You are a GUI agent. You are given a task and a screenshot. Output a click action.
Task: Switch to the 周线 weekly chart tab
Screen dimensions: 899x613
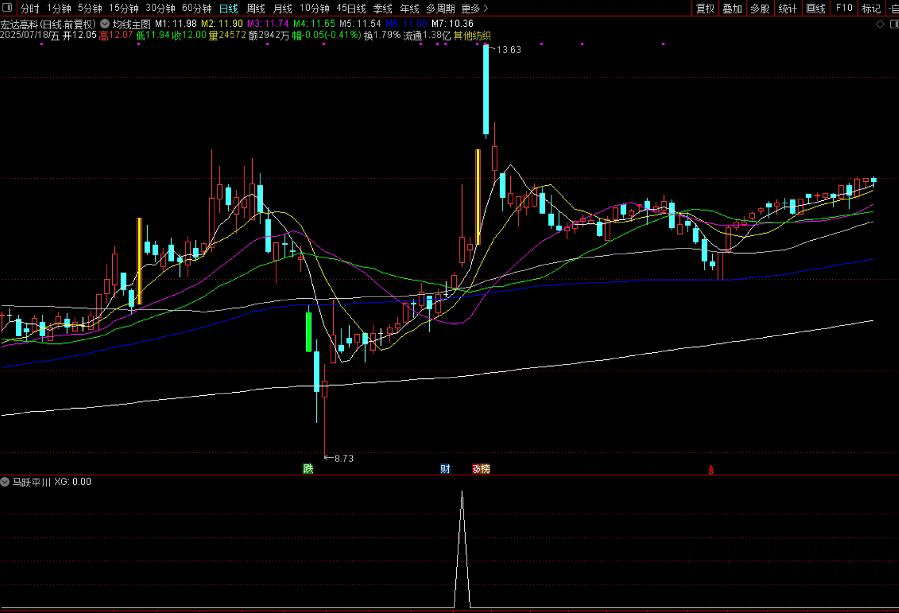coord(257,8)
